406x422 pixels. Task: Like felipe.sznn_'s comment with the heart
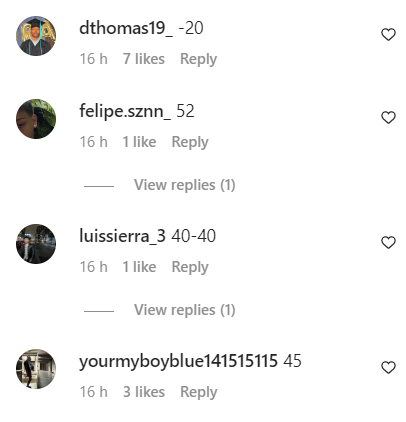pyautogui.click(x=388, y=118)
